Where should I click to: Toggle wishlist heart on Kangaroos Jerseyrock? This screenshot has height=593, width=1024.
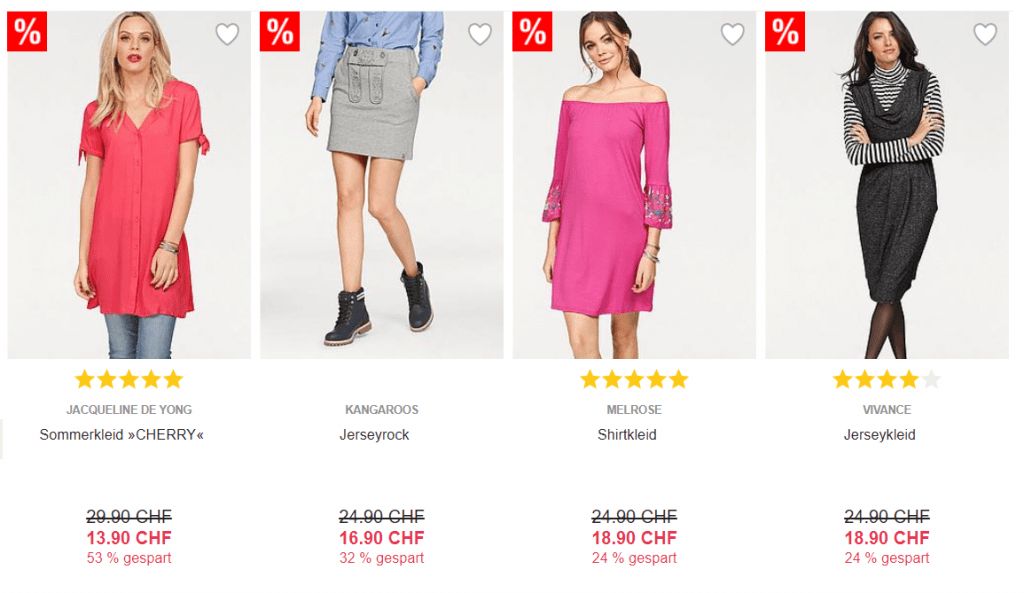click(x=480, y=34)
